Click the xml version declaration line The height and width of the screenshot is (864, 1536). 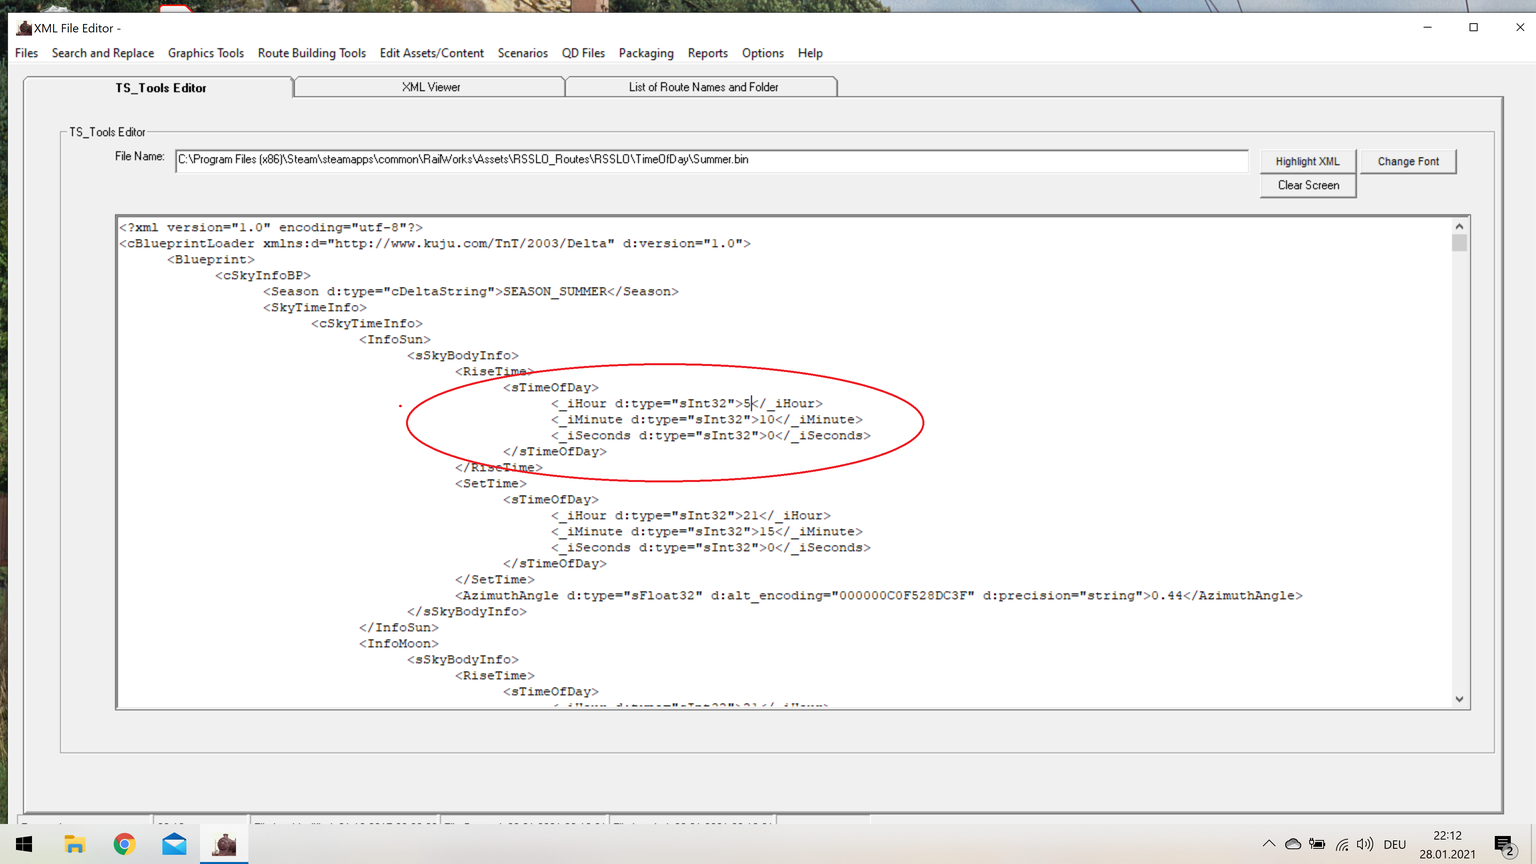(x=271, y=228)
